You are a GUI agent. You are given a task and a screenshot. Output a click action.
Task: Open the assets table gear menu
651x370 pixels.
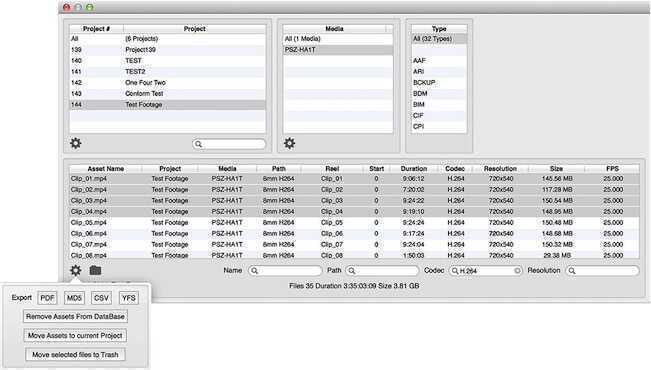[x=76, y=270]
